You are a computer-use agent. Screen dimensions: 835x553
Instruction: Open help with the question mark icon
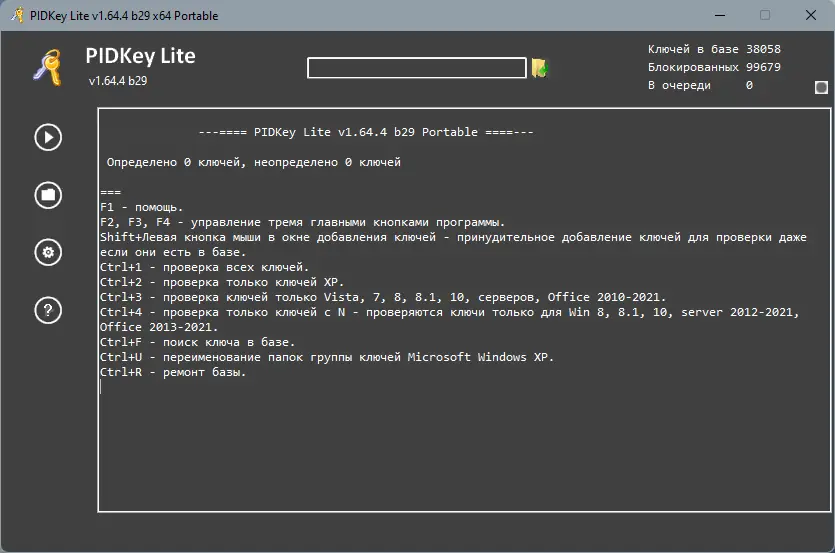coord(48,310)
